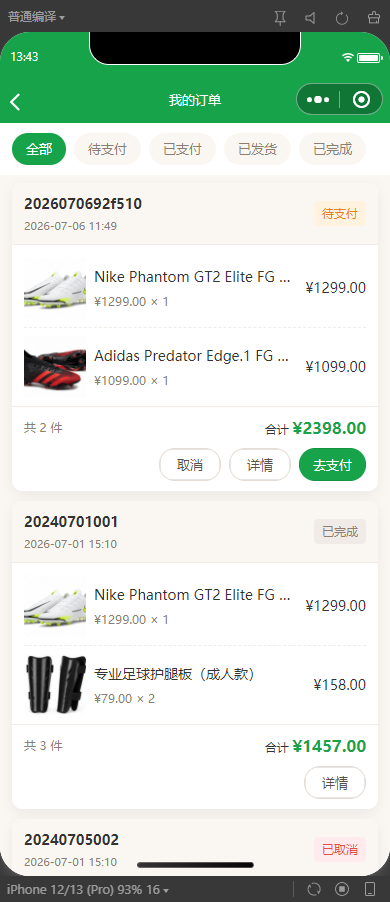390x902 pixels.
Task: Close mini program via capsule circle icon
Action: click(x=361, y=100)
